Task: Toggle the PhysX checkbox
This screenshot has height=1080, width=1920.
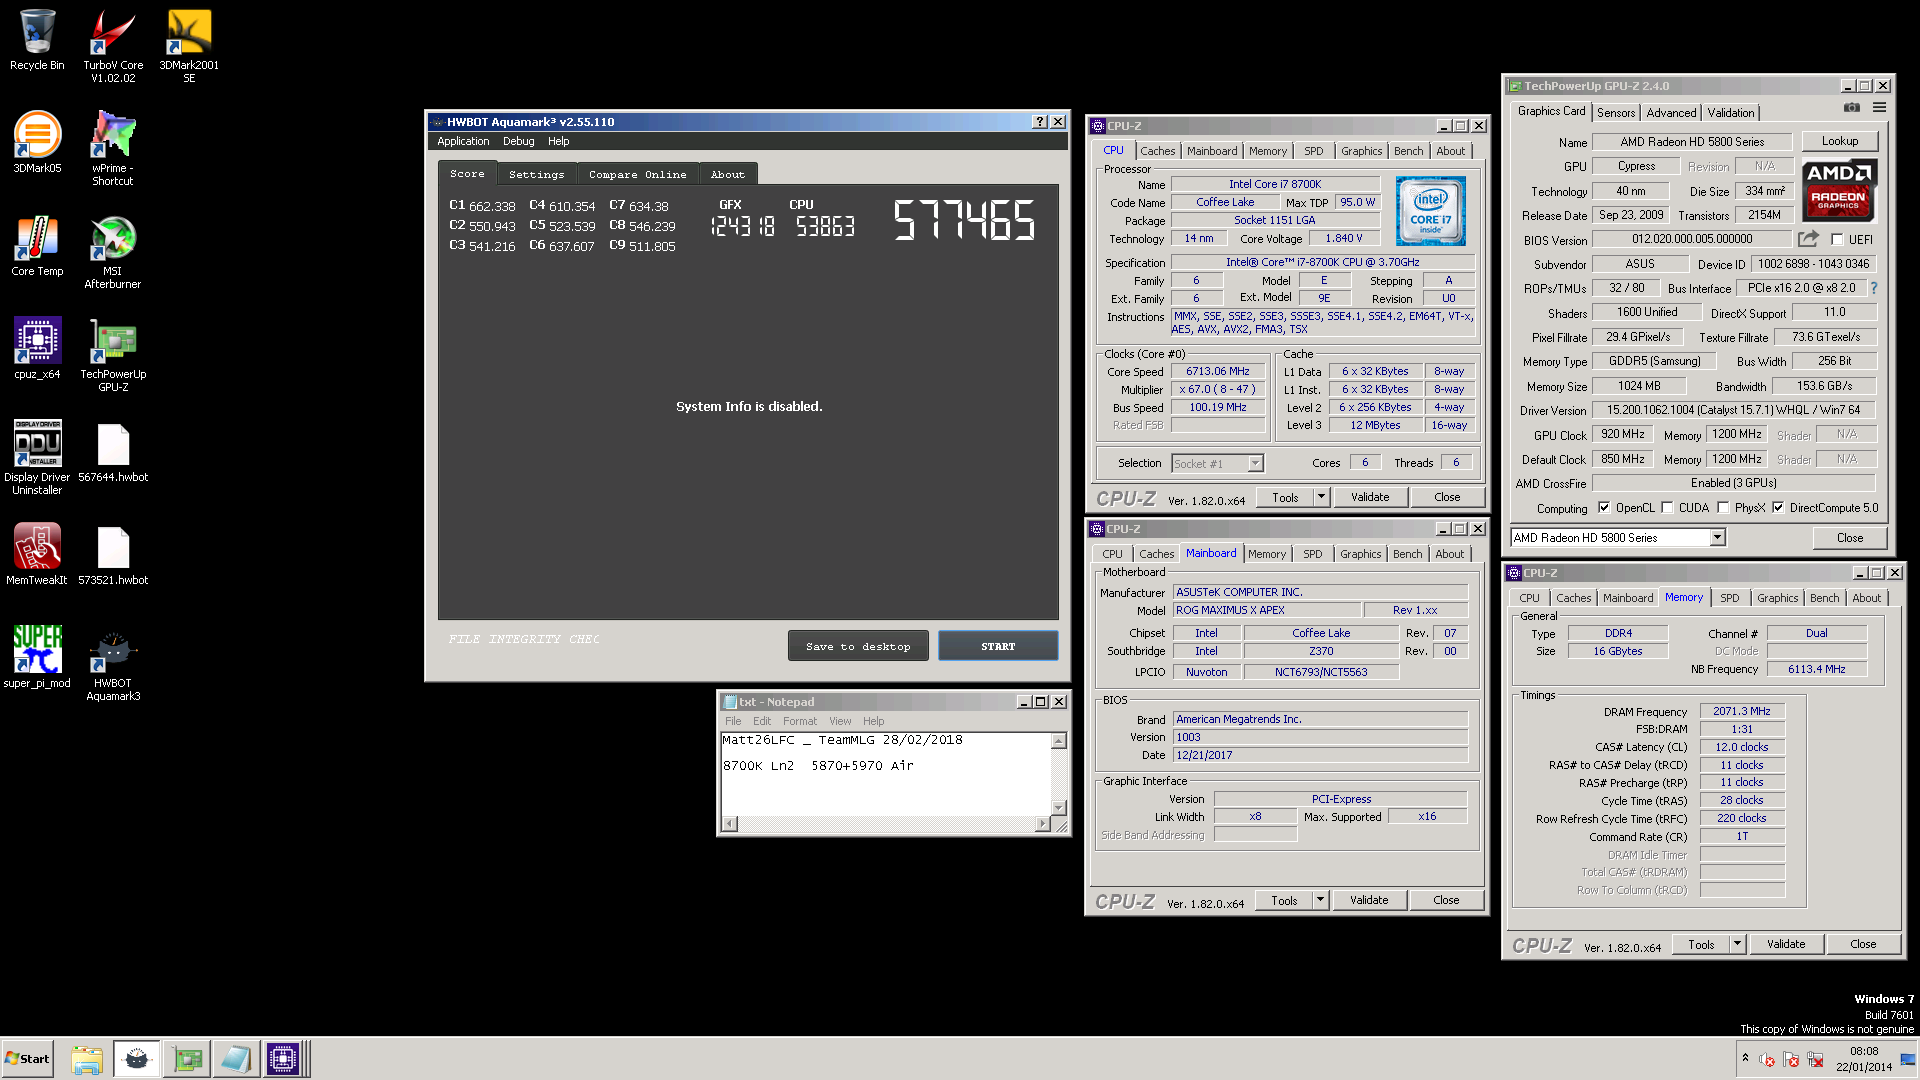Action: click(x=1723, y=508)
